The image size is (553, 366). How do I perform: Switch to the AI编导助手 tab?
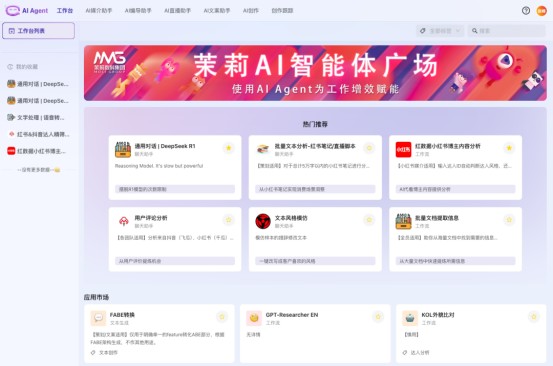[x=138, y=11]
